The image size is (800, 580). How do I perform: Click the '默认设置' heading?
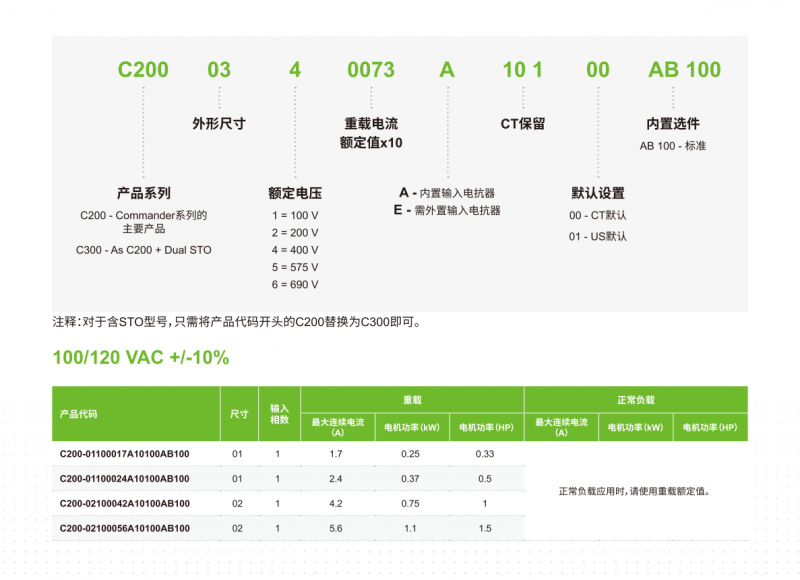tap(598, 193)
